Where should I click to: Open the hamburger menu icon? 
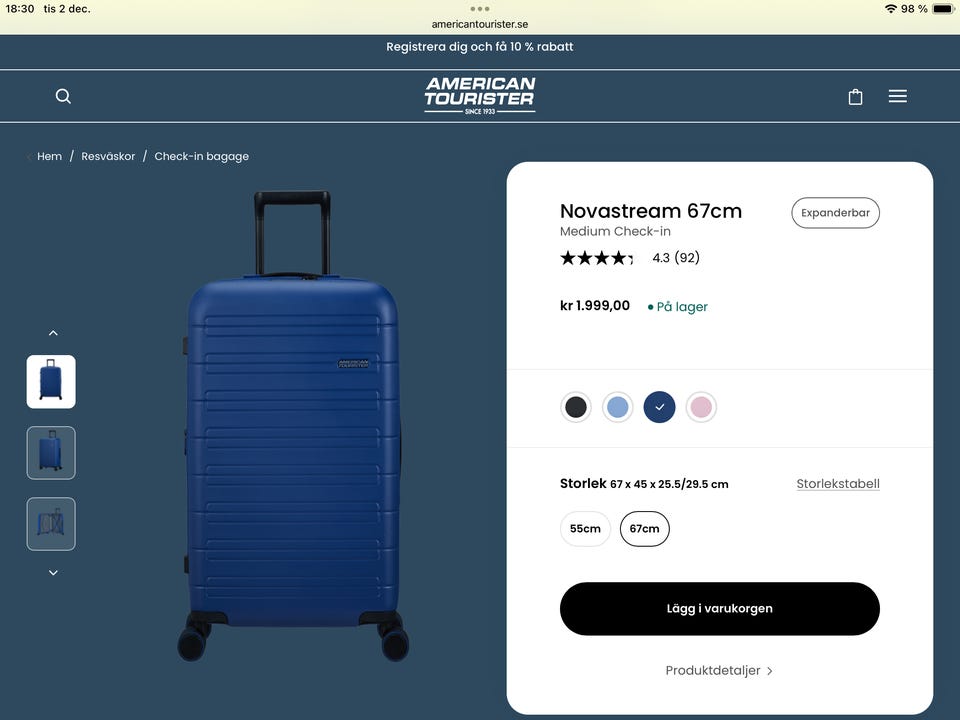898,96
